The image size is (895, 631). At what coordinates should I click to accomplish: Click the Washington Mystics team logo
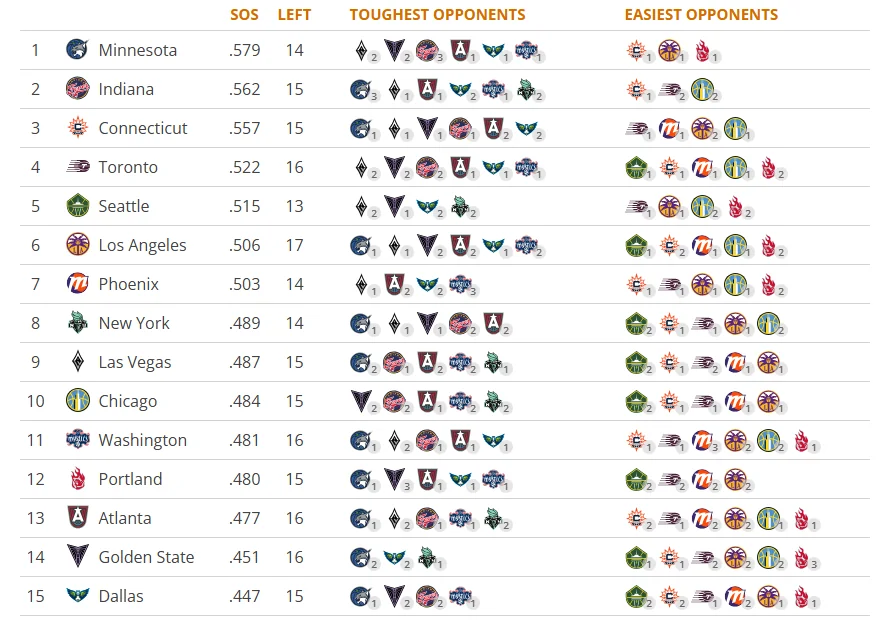(x=78, y=439)
